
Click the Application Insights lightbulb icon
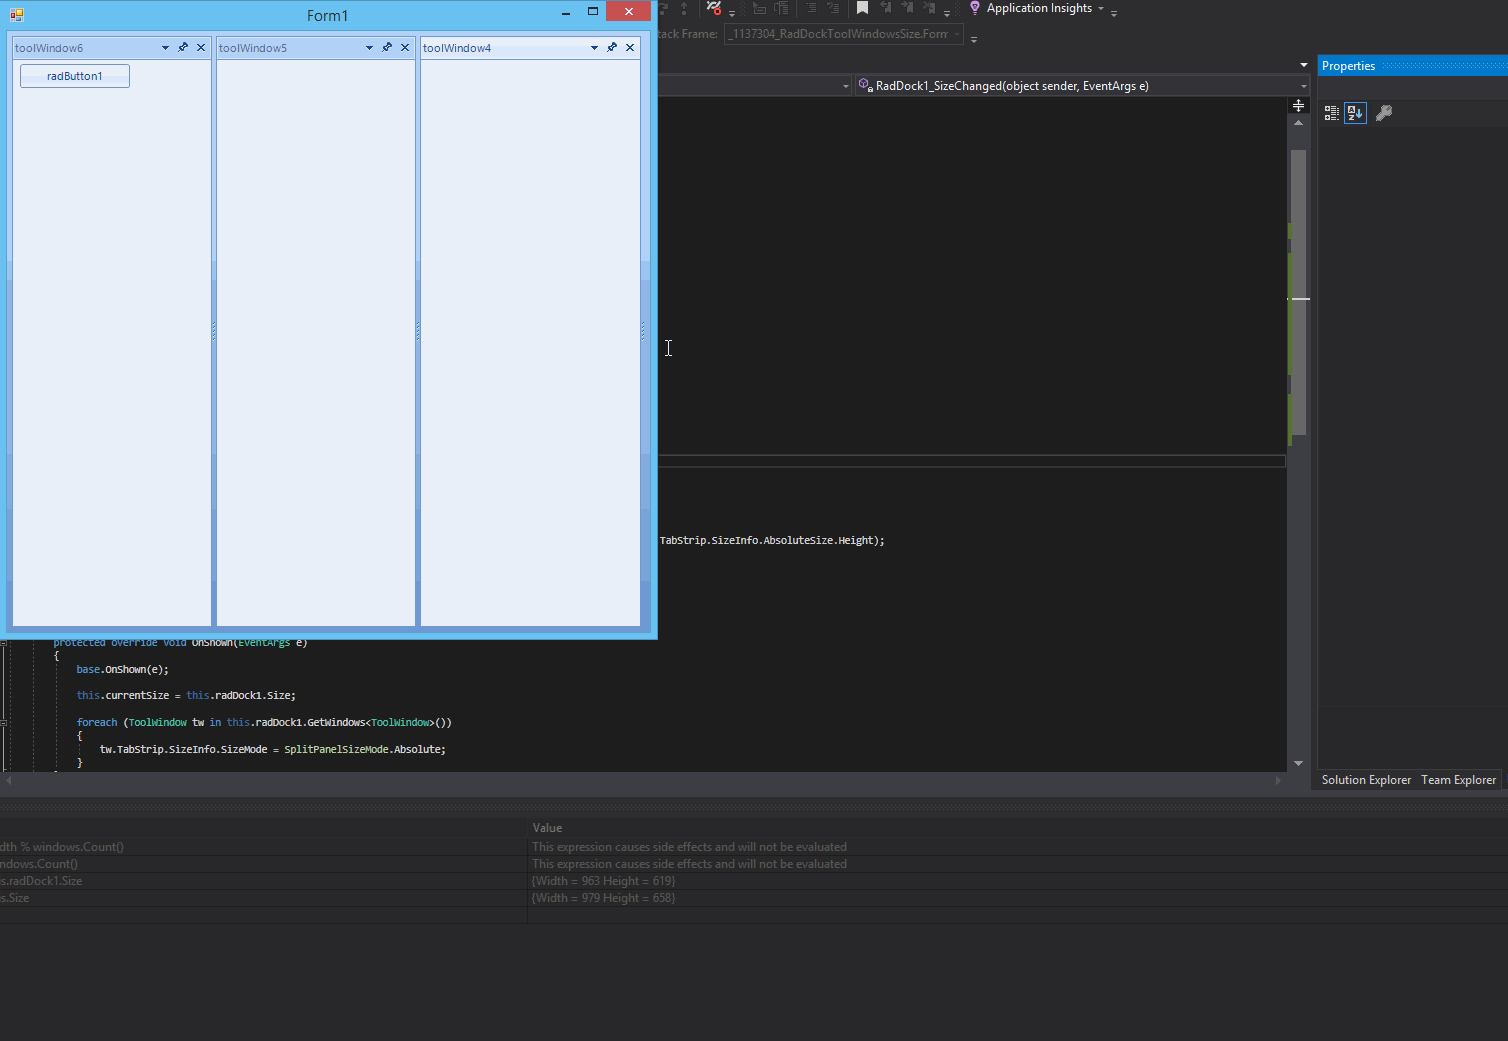pyautogui.click(x=975, y=8)
